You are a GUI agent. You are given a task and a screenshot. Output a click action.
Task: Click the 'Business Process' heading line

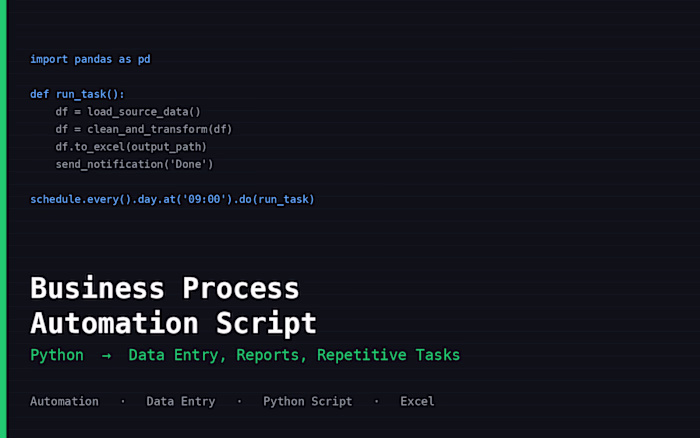tap(165, 288)
